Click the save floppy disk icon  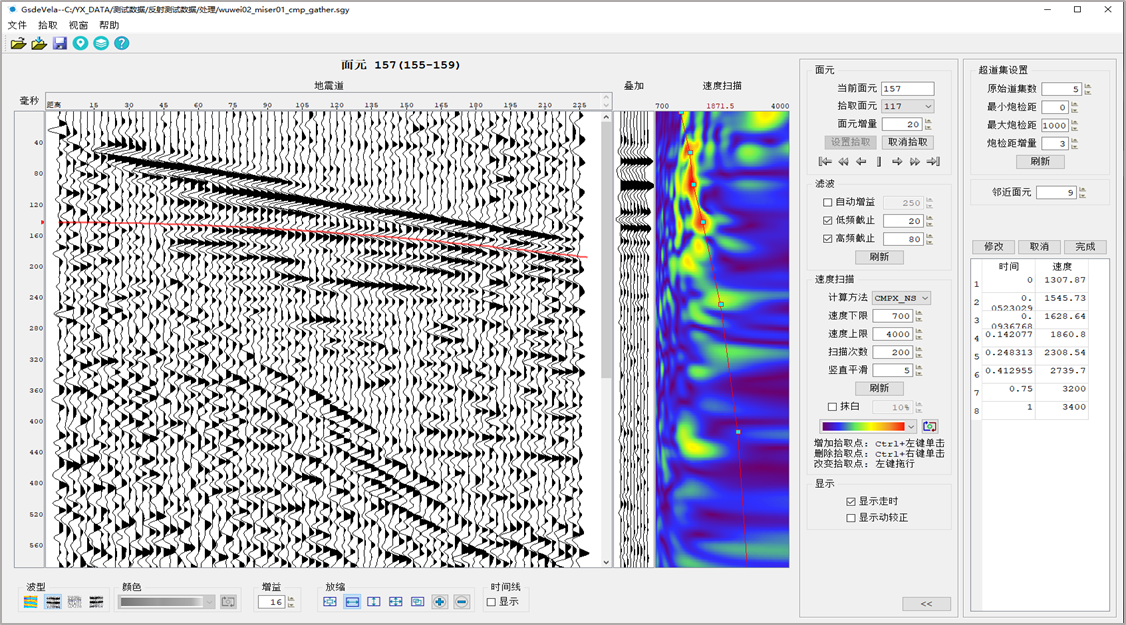[60, 43]
